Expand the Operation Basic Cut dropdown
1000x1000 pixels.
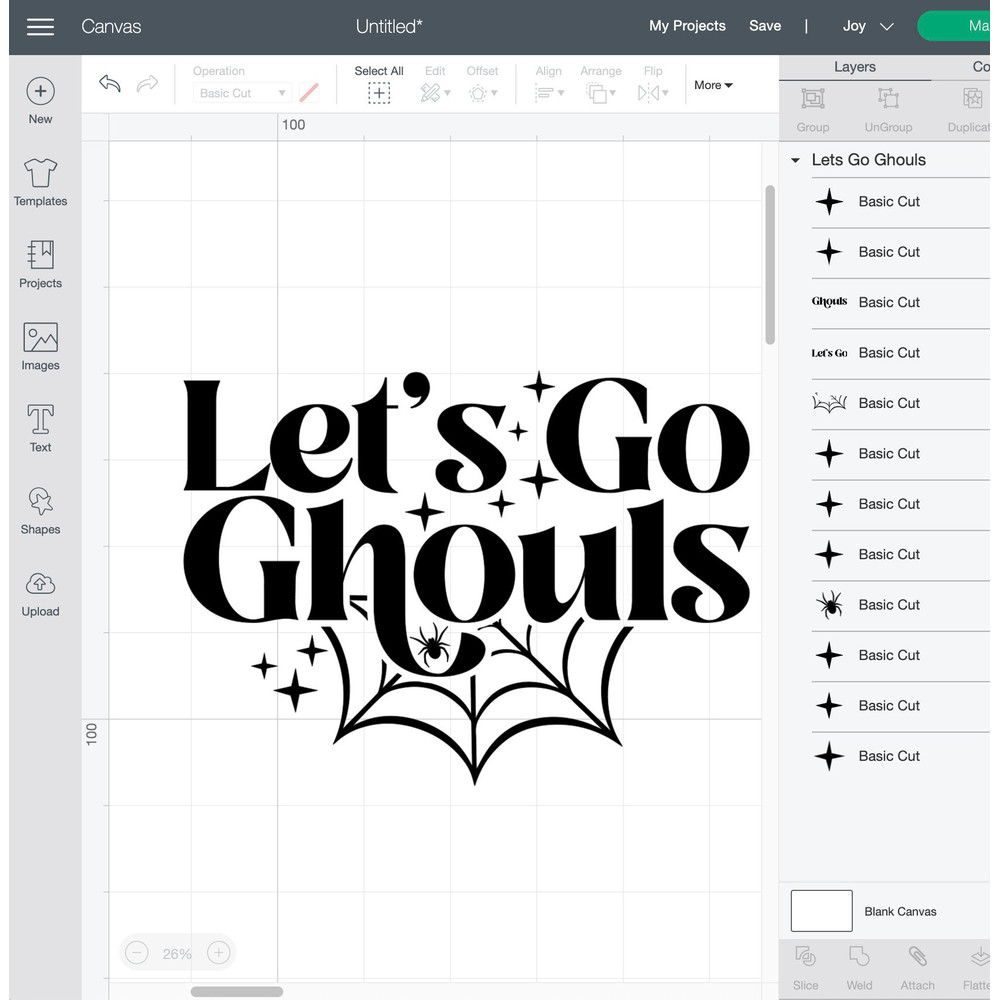click(240, 92)
